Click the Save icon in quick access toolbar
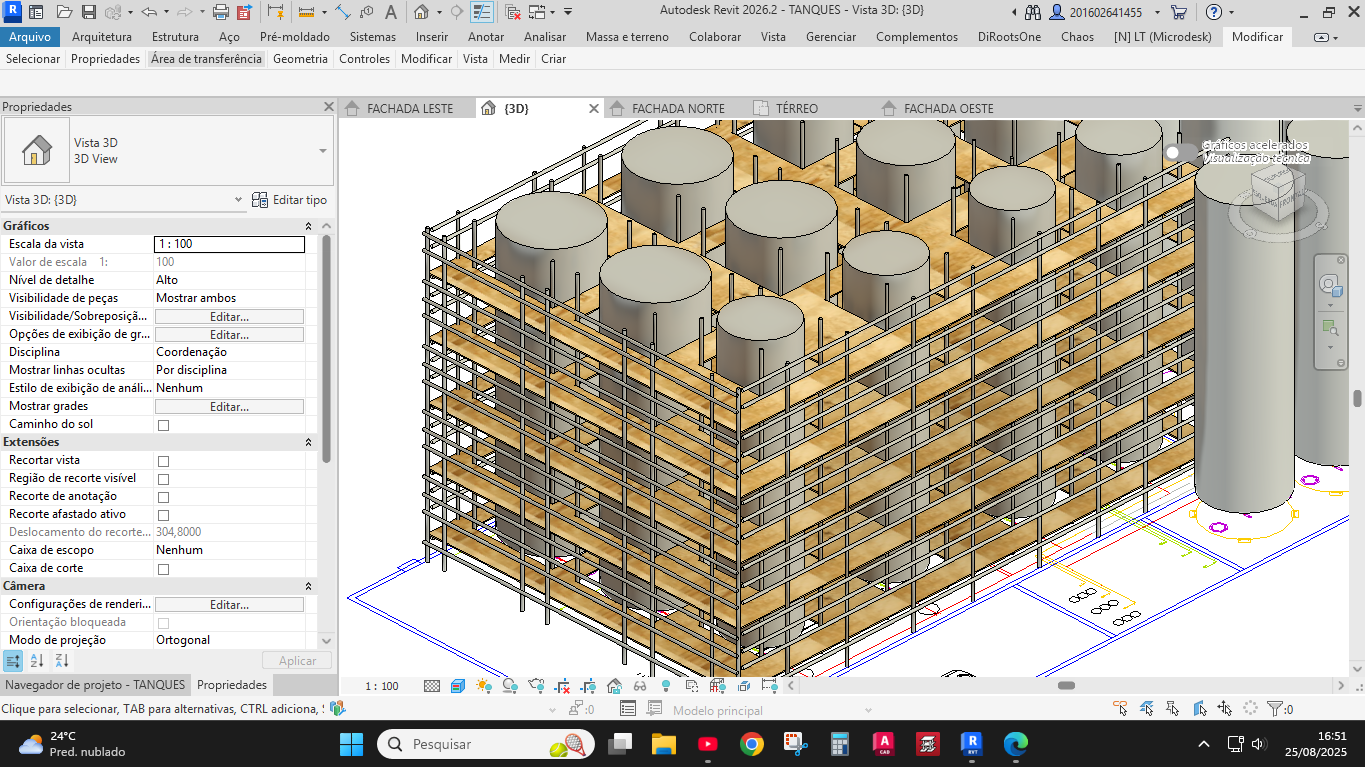1365x767 pixels. pos(88,12)
